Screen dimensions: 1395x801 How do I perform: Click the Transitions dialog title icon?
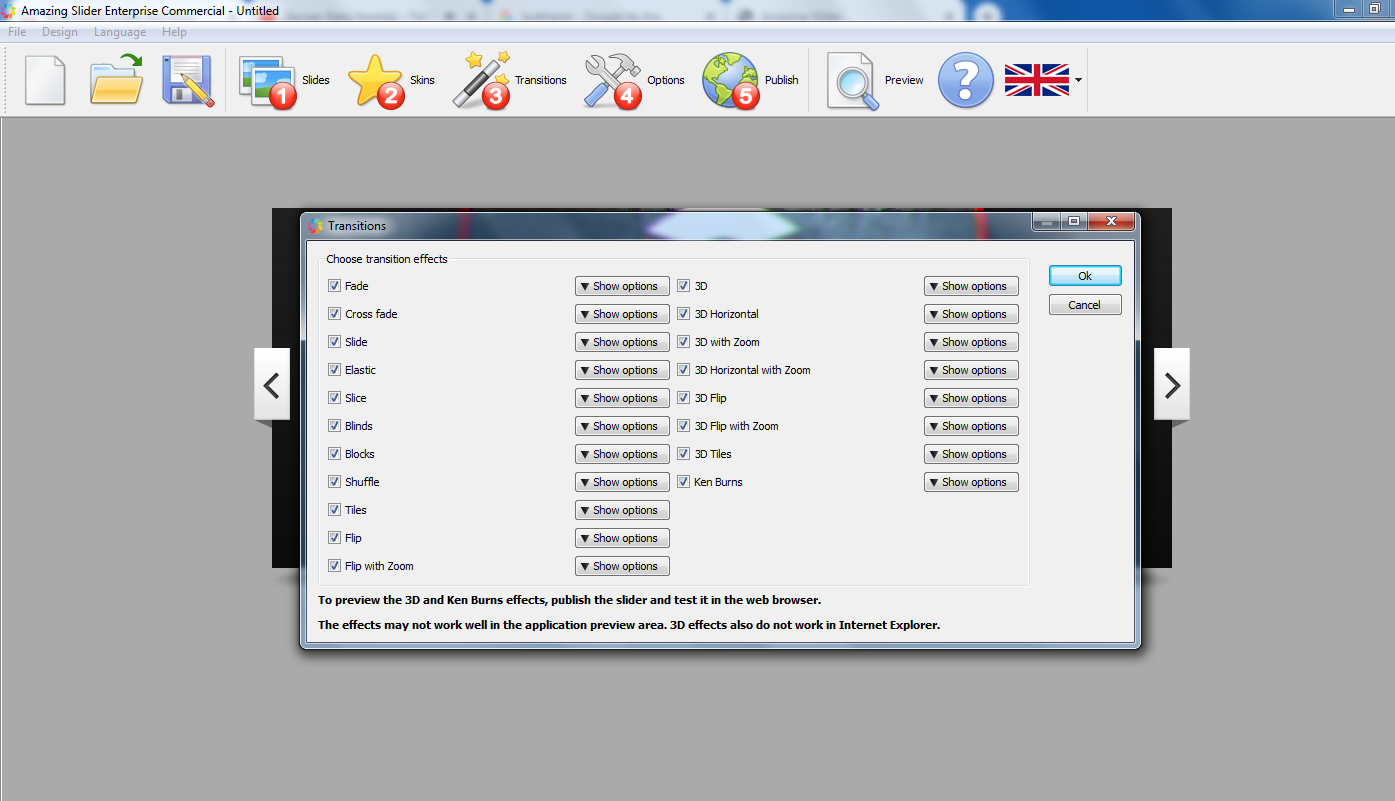coord(316,226)
